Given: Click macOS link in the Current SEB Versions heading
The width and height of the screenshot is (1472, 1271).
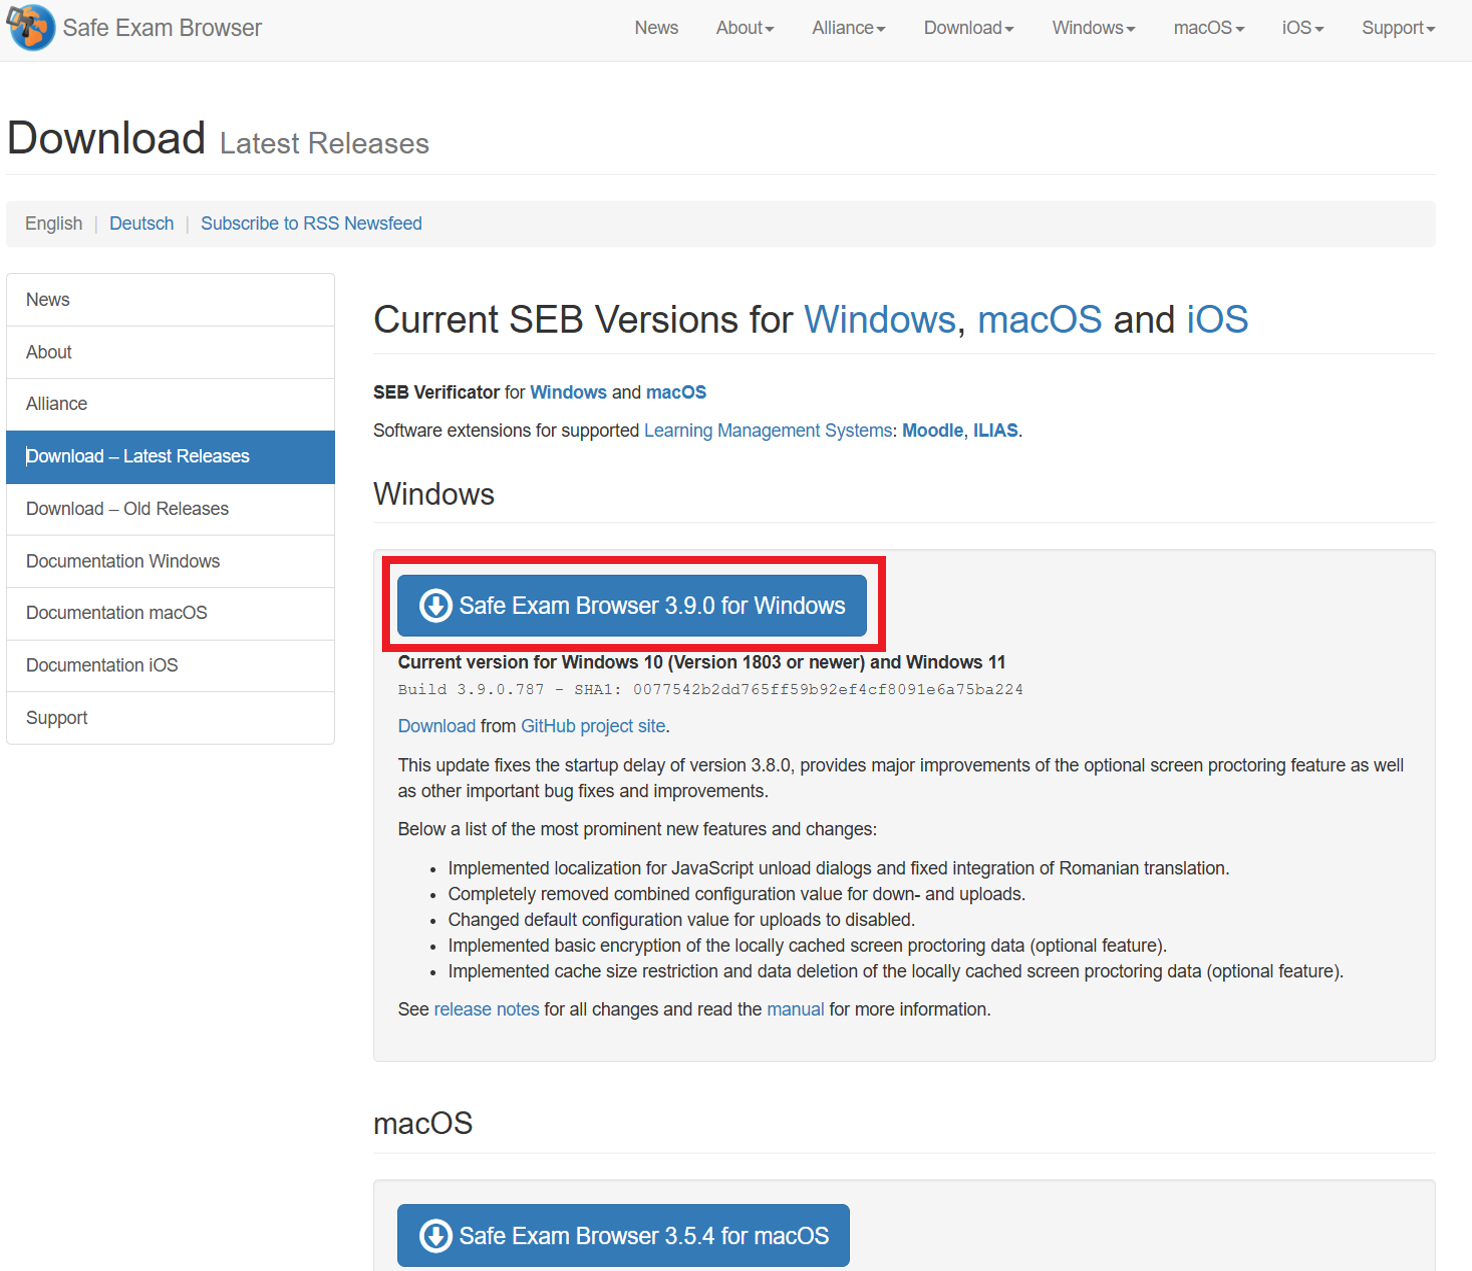Looking at the screenshot, I should 1039,320.
